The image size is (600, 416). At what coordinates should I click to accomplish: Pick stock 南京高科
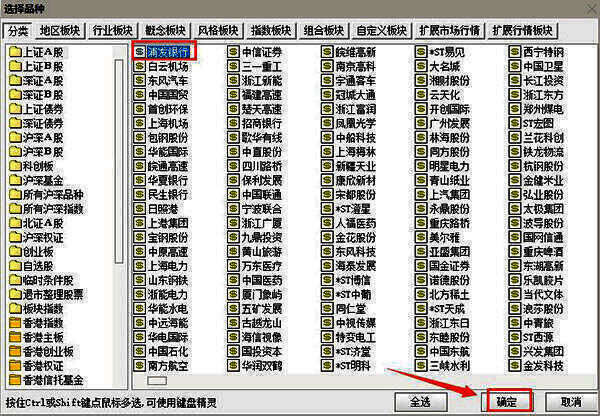point(356,66)
